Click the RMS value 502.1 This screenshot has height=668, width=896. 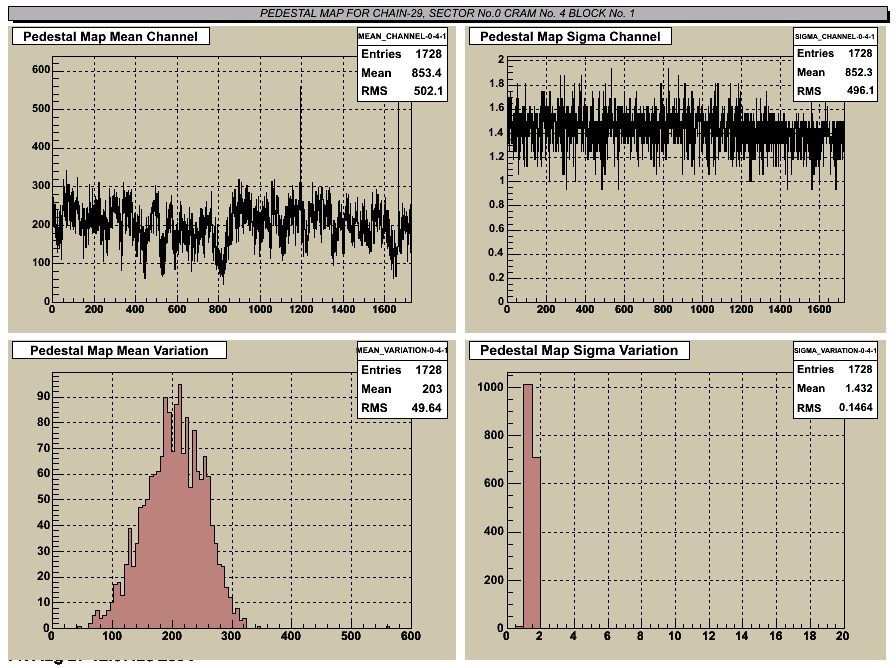[428, 91]
